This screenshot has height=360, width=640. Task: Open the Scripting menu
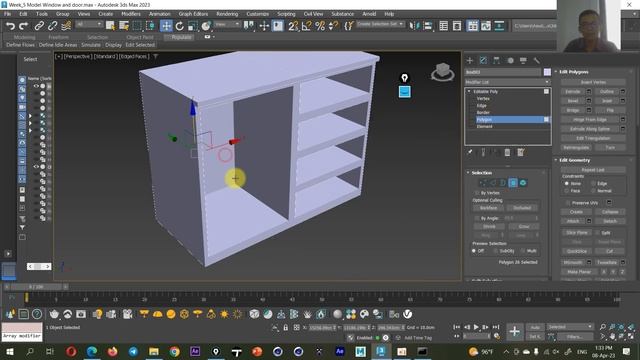tap(286, 14)
